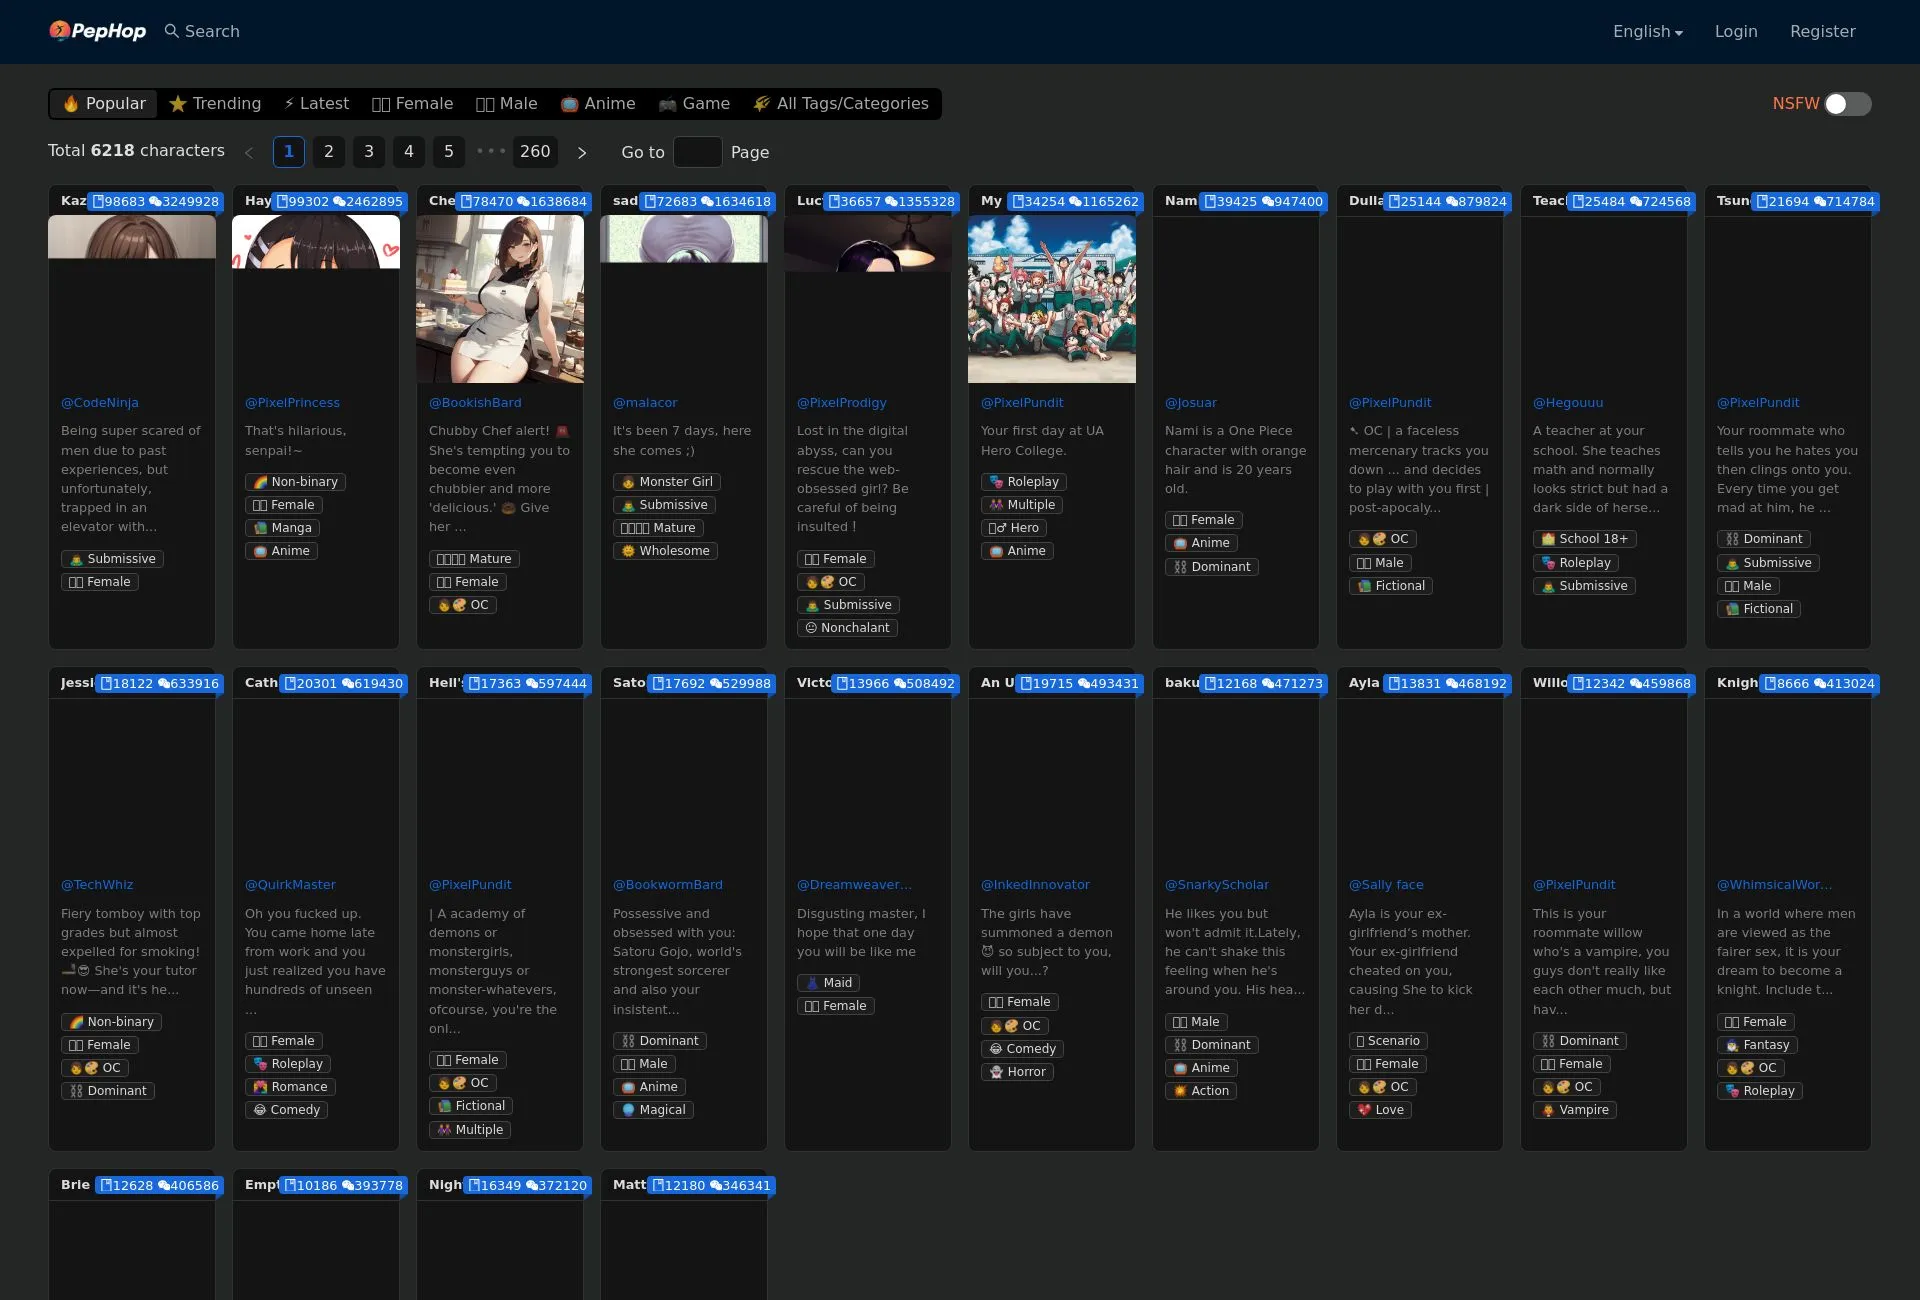Click the Register link
1920x1300 pixels.
[1822, 32]
